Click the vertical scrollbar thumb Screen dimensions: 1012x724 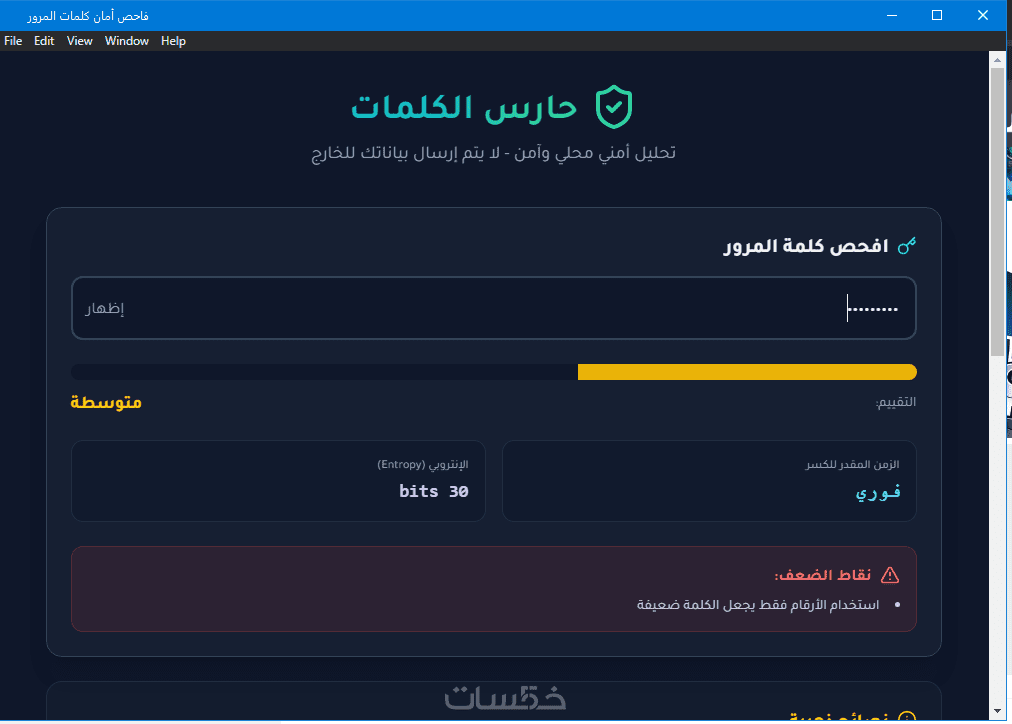pyautogui.click(x=997, y=212)
